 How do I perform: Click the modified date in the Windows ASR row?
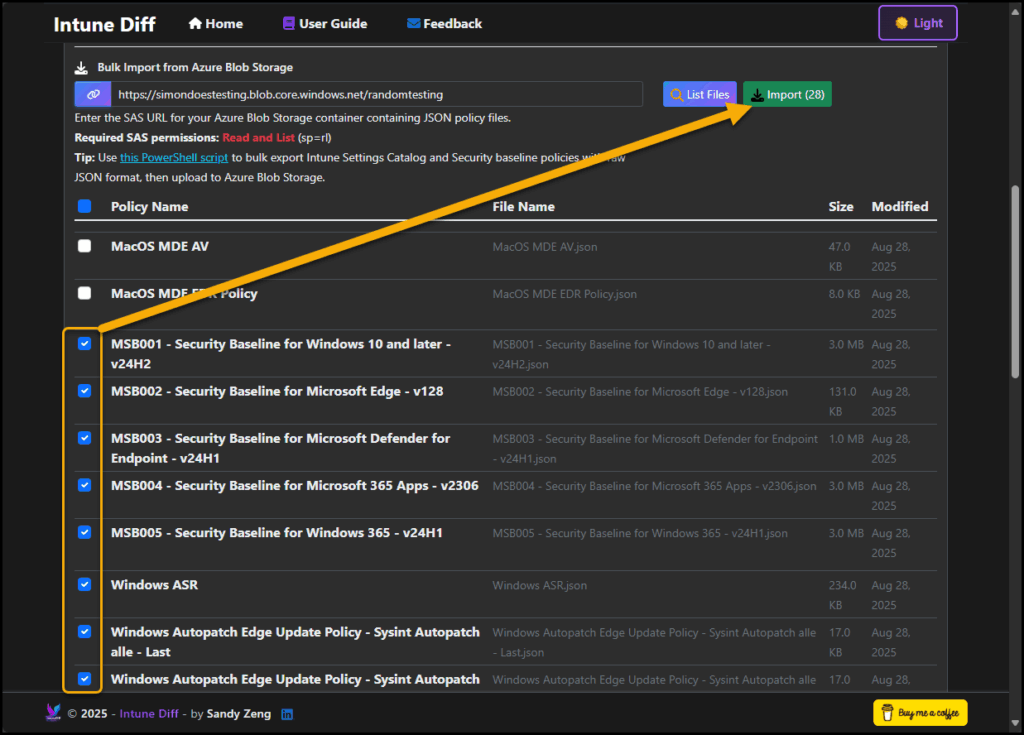pyautogui.click(x=891, y=595)
